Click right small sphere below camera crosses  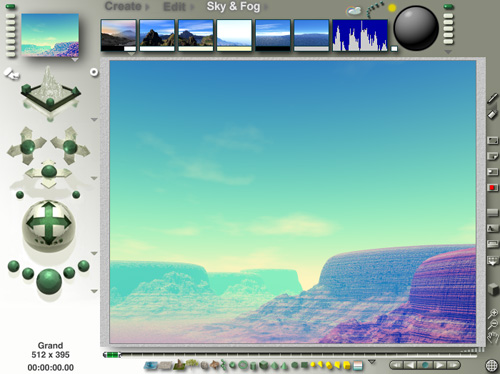click(76, 195)
